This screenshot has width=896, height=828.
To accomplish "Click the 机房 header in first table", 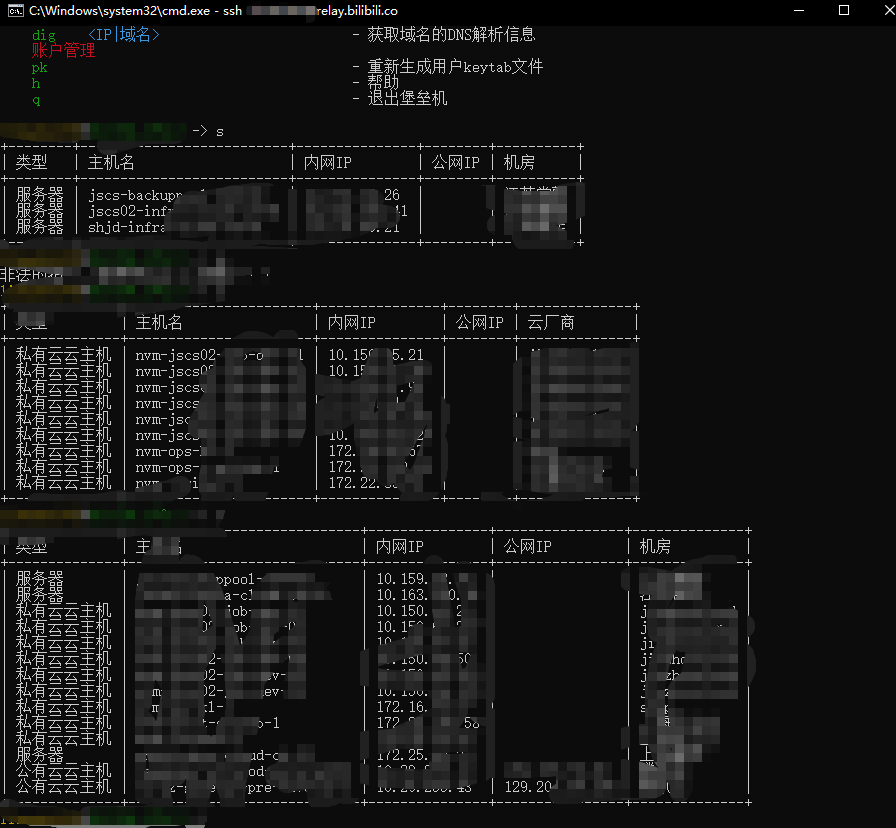I will coord(519,162).
